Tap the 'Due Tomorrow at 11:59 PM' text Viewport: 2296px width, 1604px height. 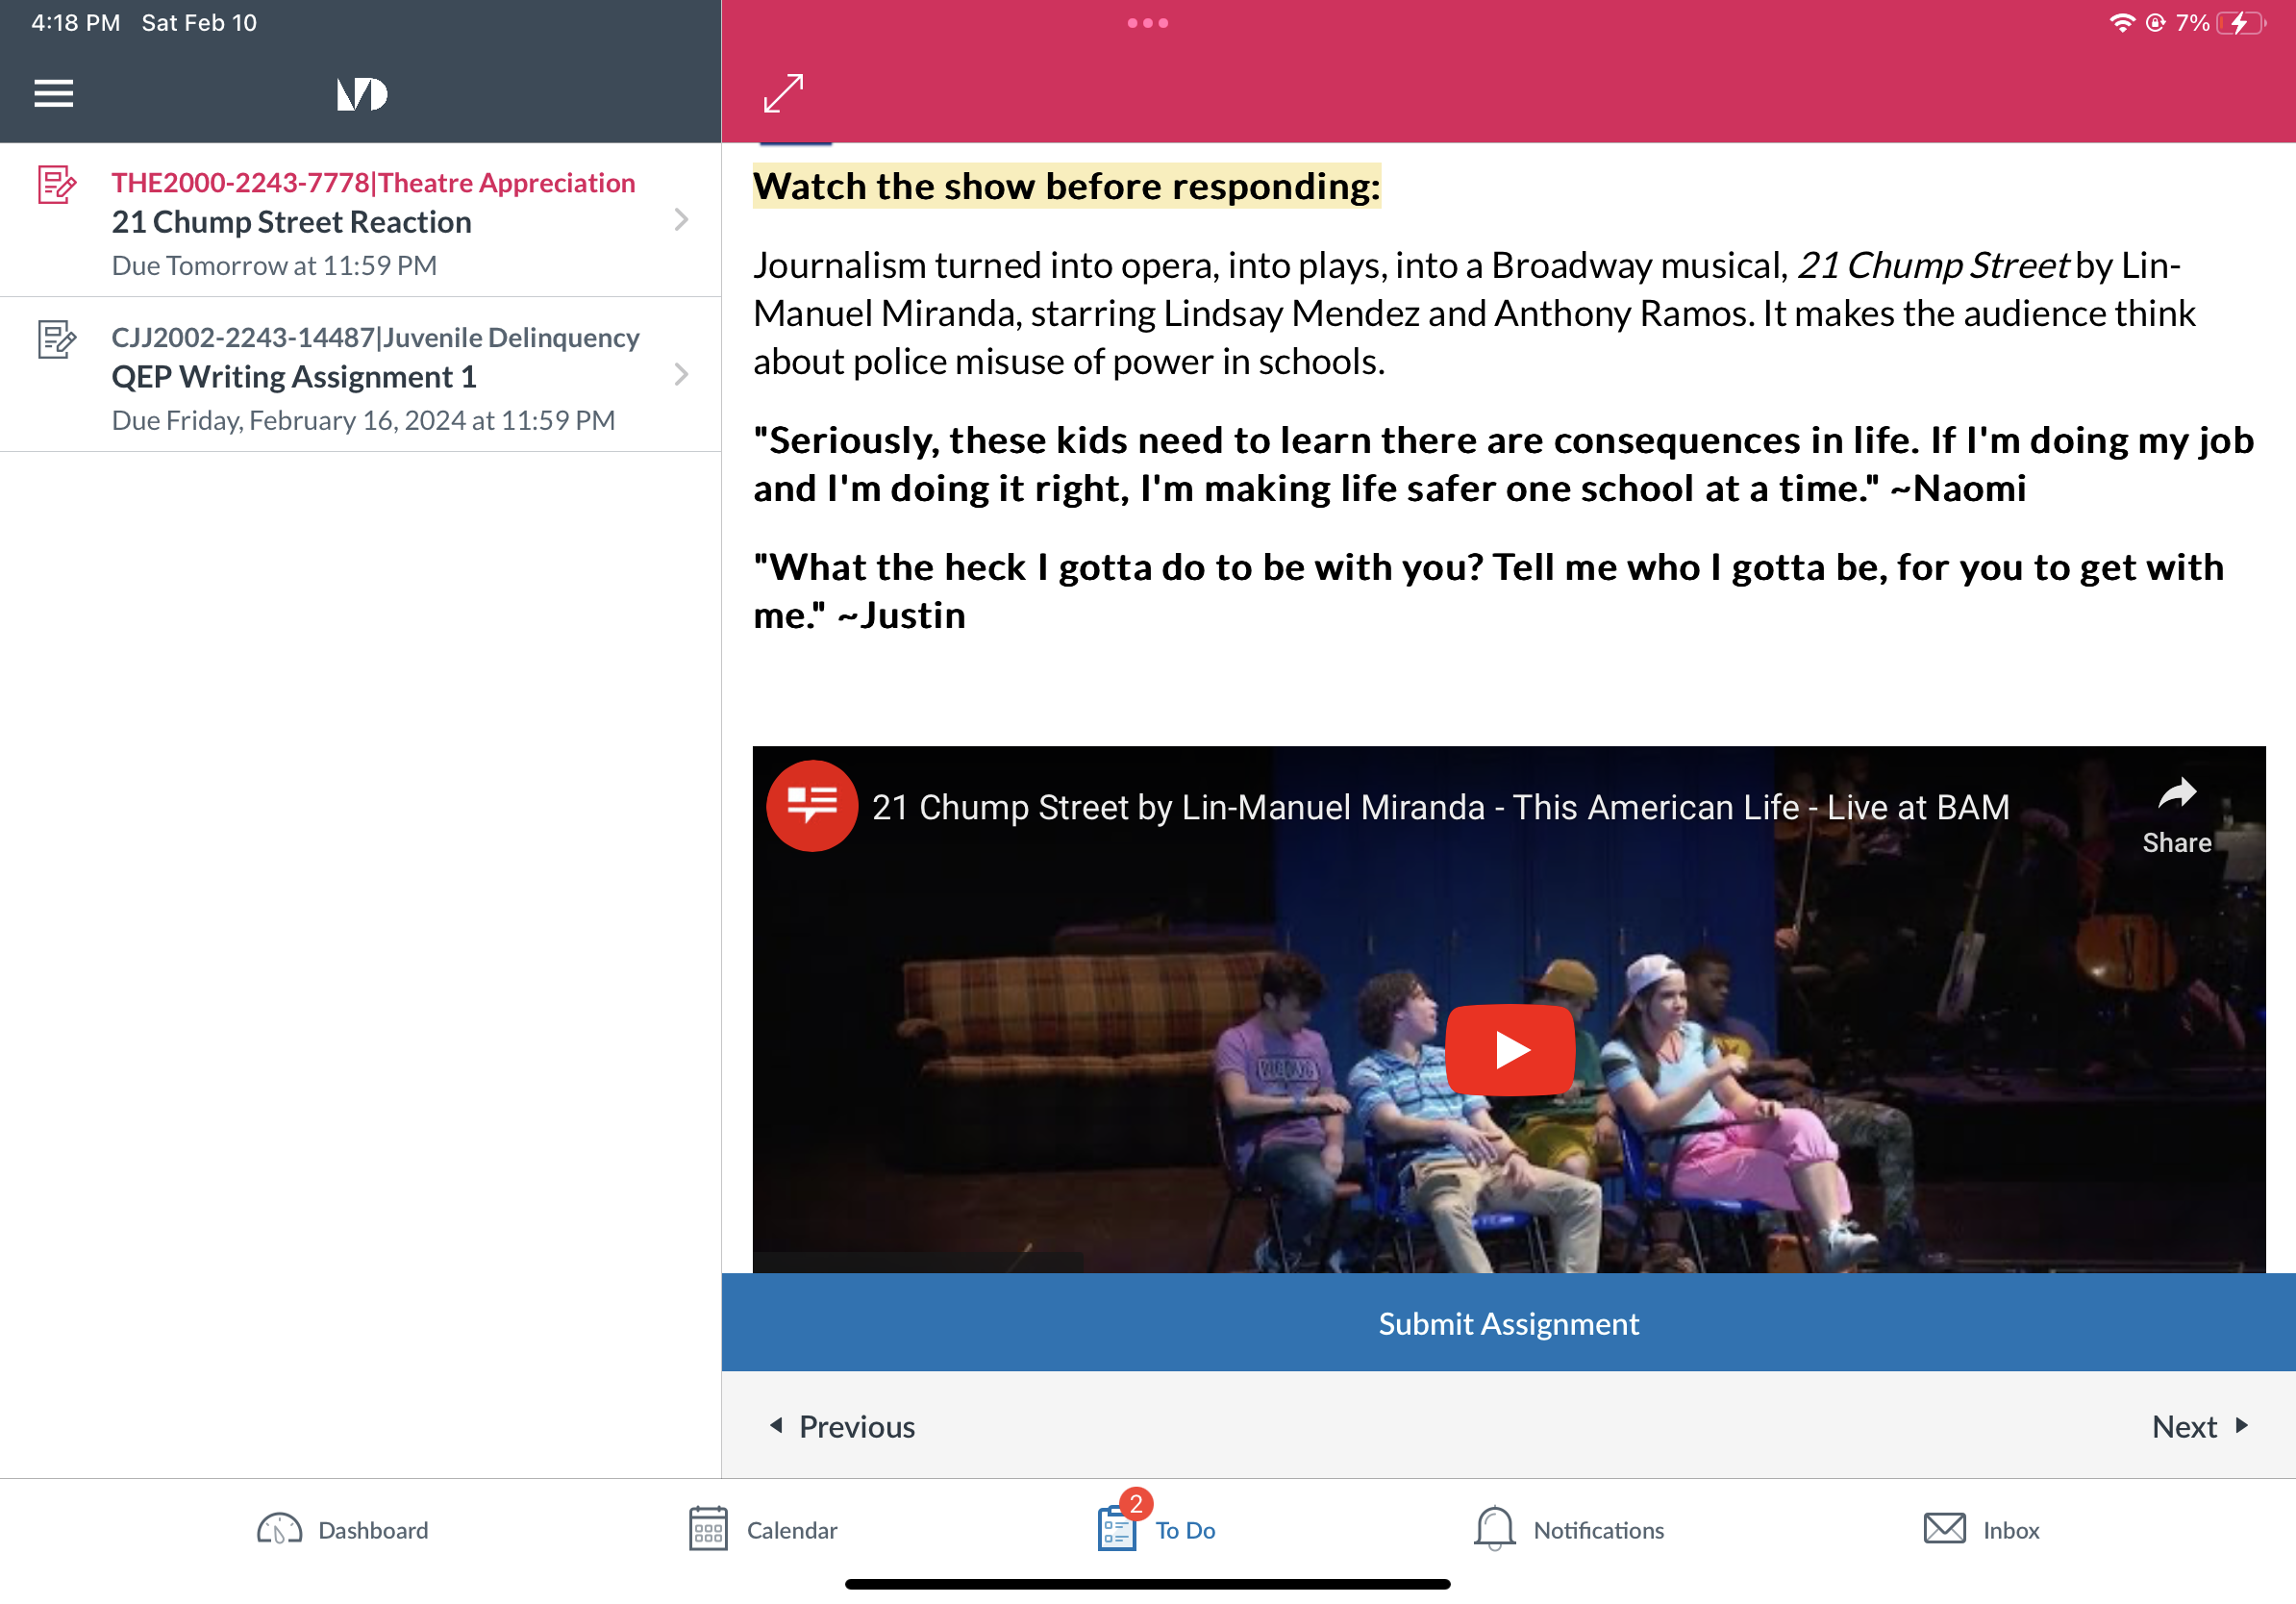274,266
